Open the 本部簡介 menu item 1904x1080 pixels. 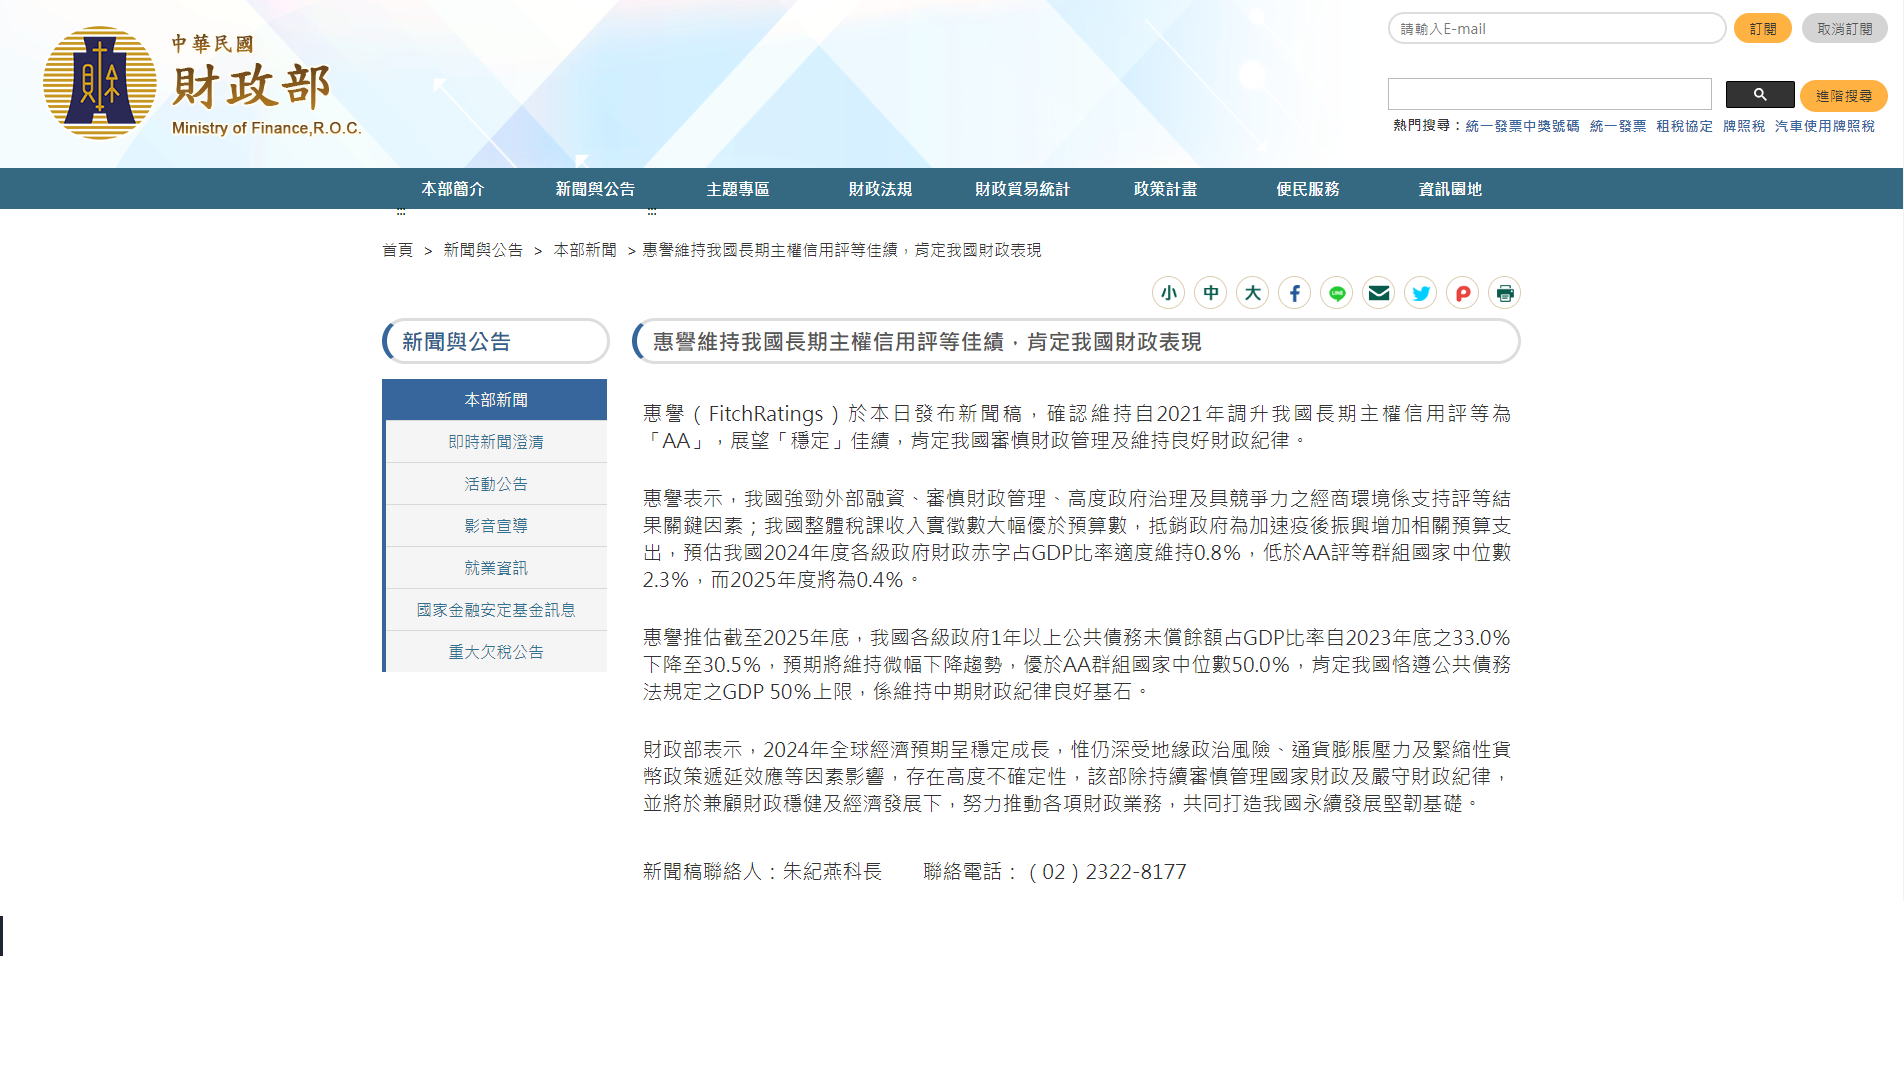(x=452, y=189)
